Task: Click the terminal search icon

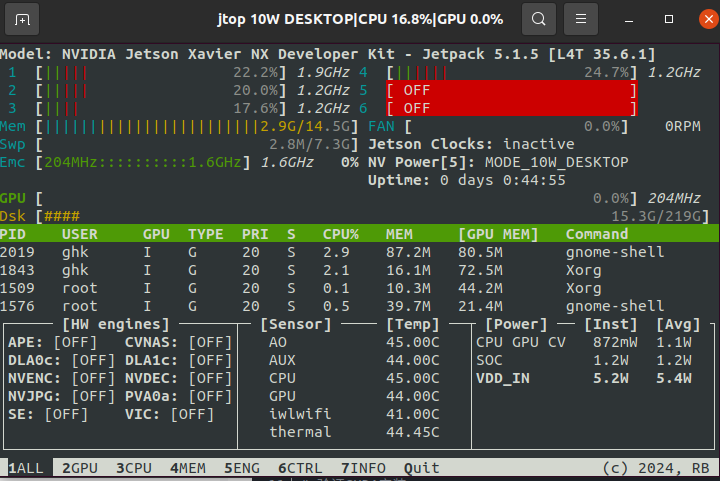Action: tap(539, 19)
